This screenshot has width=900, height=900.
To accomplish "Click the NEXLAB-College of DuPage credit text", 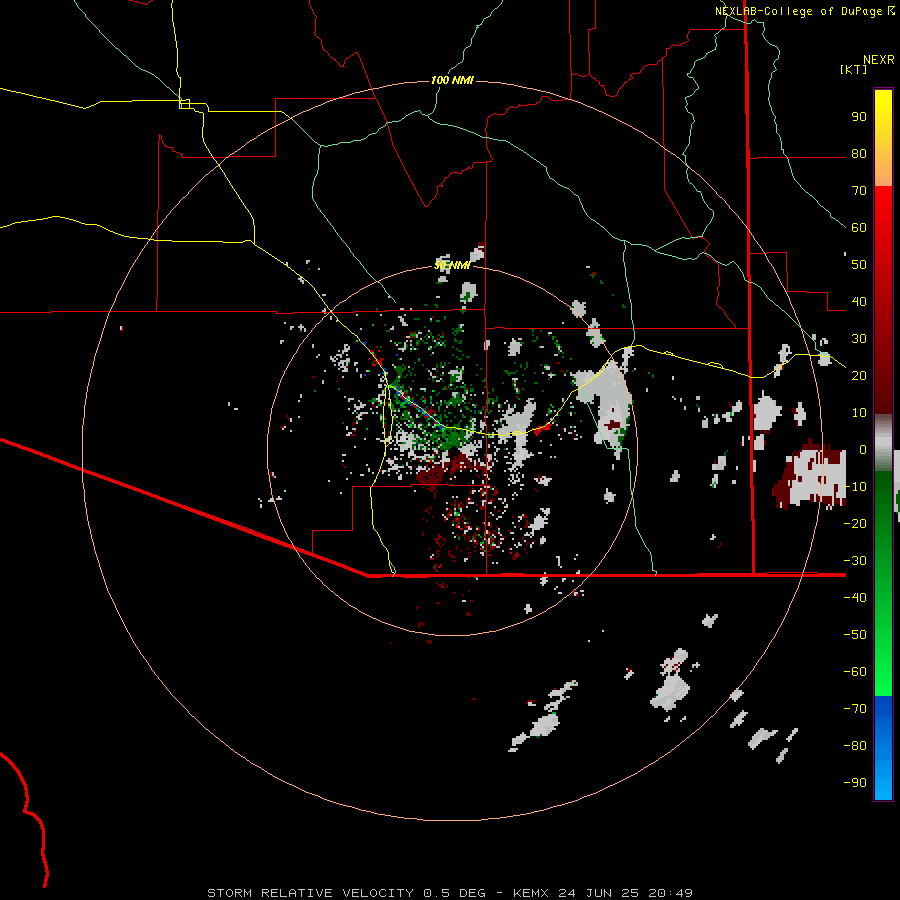I will click(800, 11).
